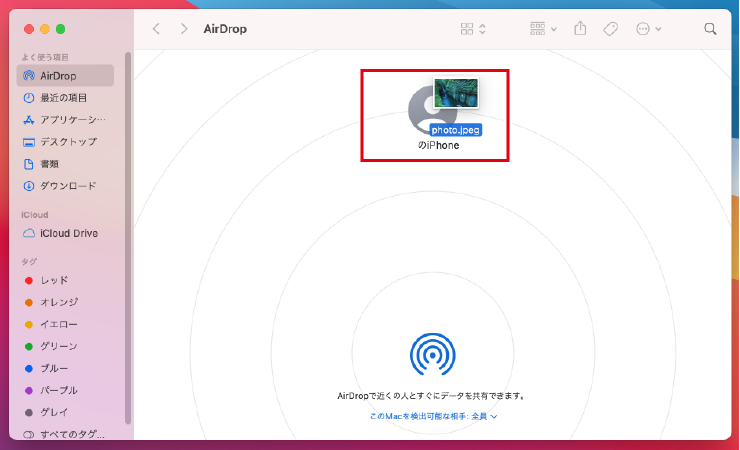The height and width of the screenshot is (450, 740).
Task: Open 書類 in the sidebar
Action: click(65, 164)
